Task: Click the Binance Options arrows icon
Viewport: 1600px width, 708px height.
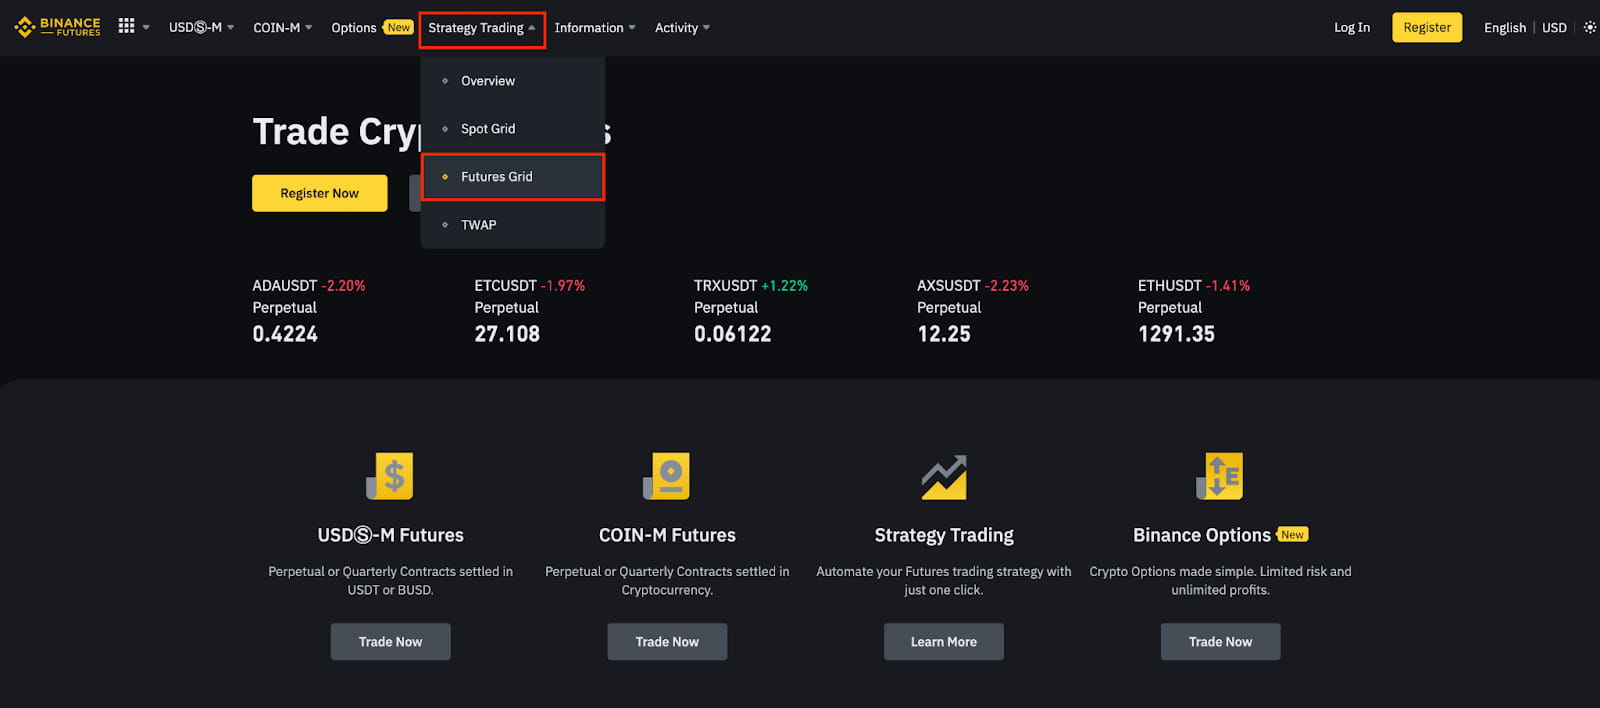Action: point(1220,476)
